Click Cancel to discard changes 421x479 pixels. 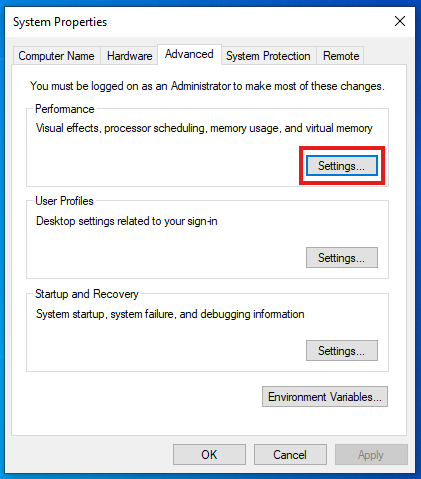pyautogui.click(x=290, y=454)
